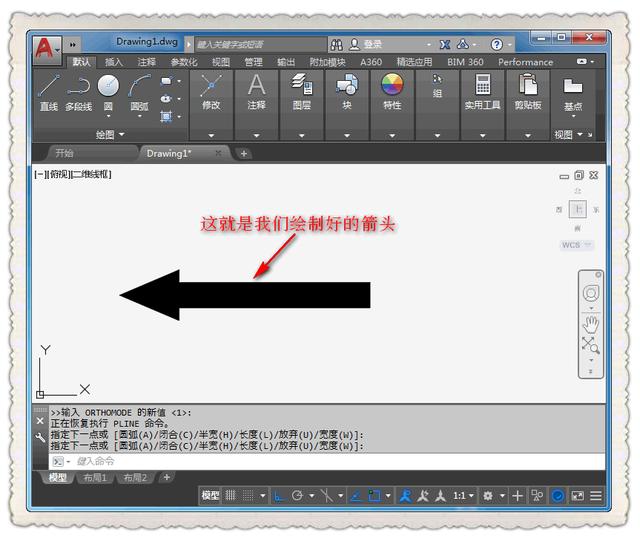Switch to the 管理 (Manage) ribbon tab
Viewport: 640px width, 544px height.
pyautogui.click(x=253, y=62)
